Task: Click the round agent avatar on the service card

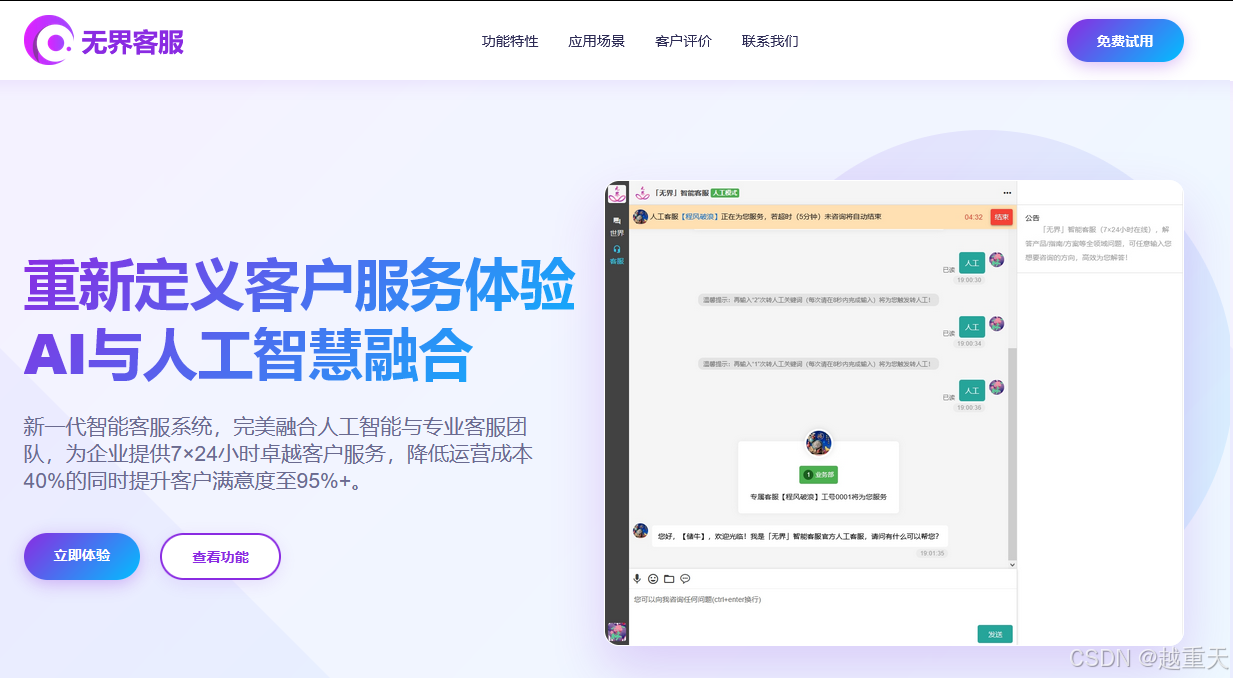Action: pos(819,443)
